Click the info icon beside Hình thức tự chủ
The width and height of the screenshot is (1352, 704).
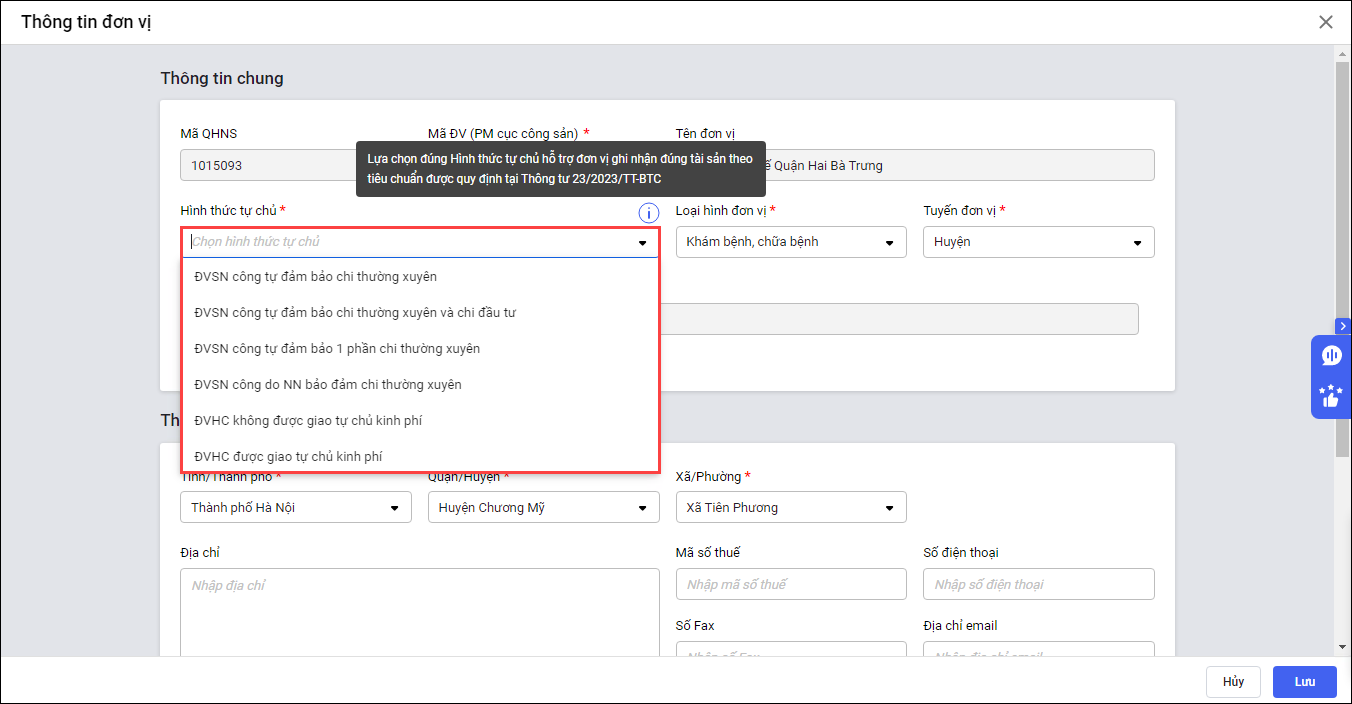648,212
